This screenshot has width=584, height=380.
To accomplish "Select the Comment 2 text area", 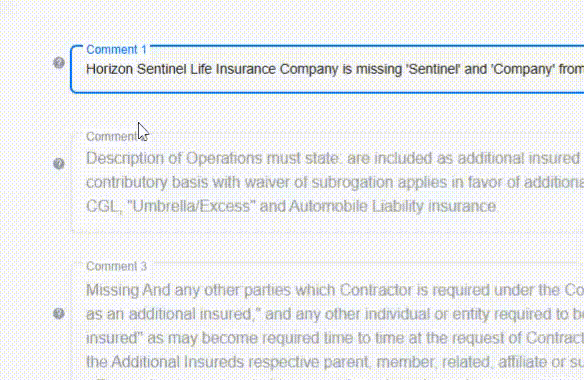I will coord(327,183).
